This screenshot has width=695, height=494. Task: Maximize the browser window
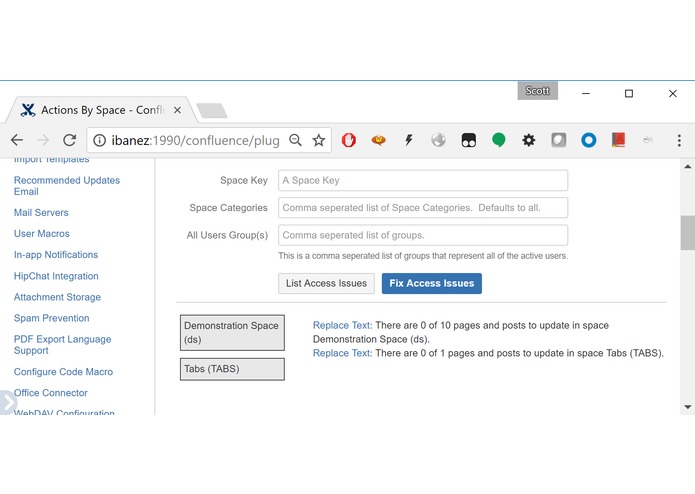click(629, 93)
